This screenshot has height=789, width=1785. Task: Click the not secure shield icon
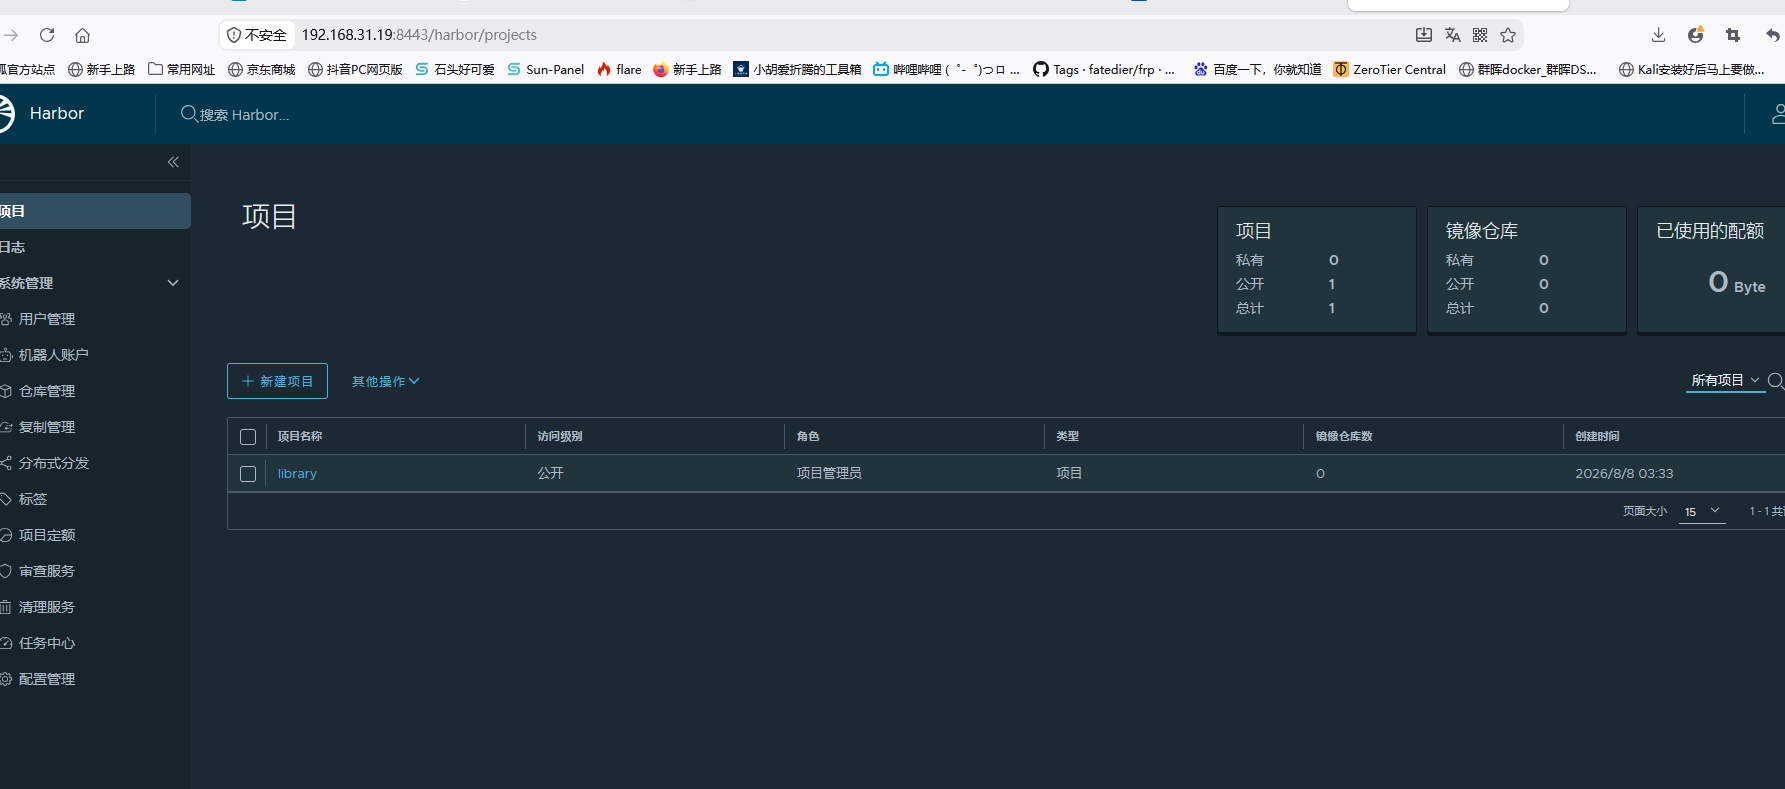point(234,35)
